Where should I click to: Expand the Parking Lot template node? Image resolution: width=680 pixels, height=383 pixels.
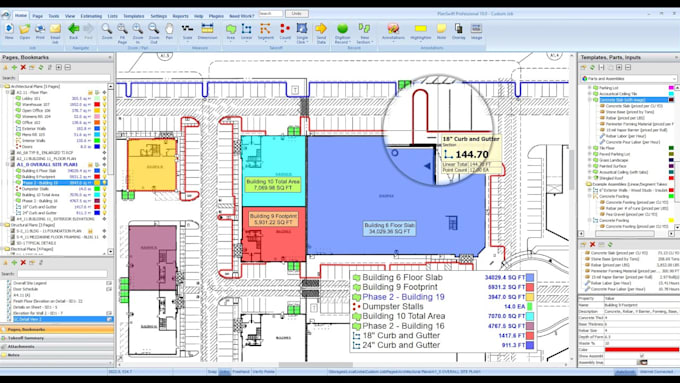pyautogui.click(x=590, y=88)
